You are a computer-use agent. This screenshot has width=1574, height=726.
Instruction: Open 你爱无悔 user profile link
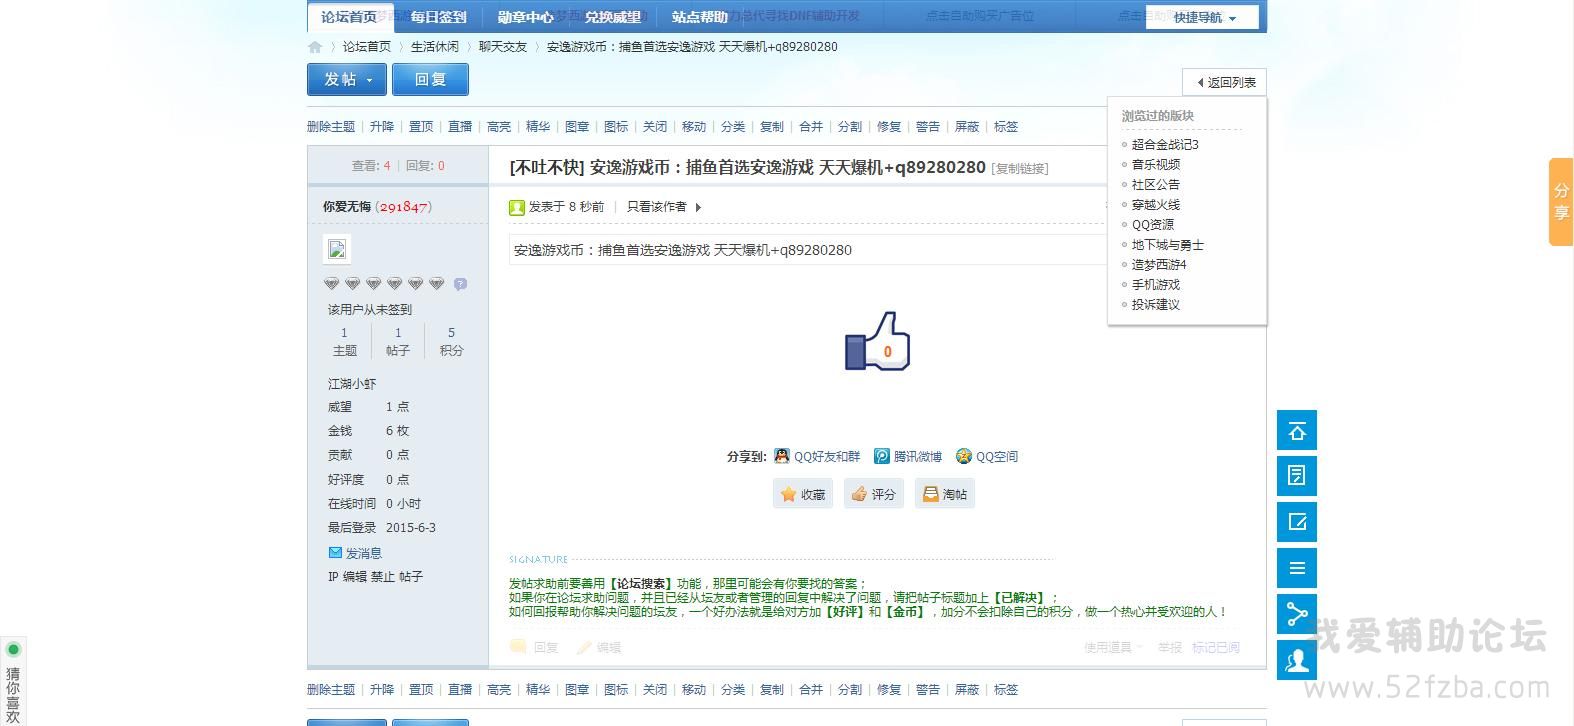point(347,207)
